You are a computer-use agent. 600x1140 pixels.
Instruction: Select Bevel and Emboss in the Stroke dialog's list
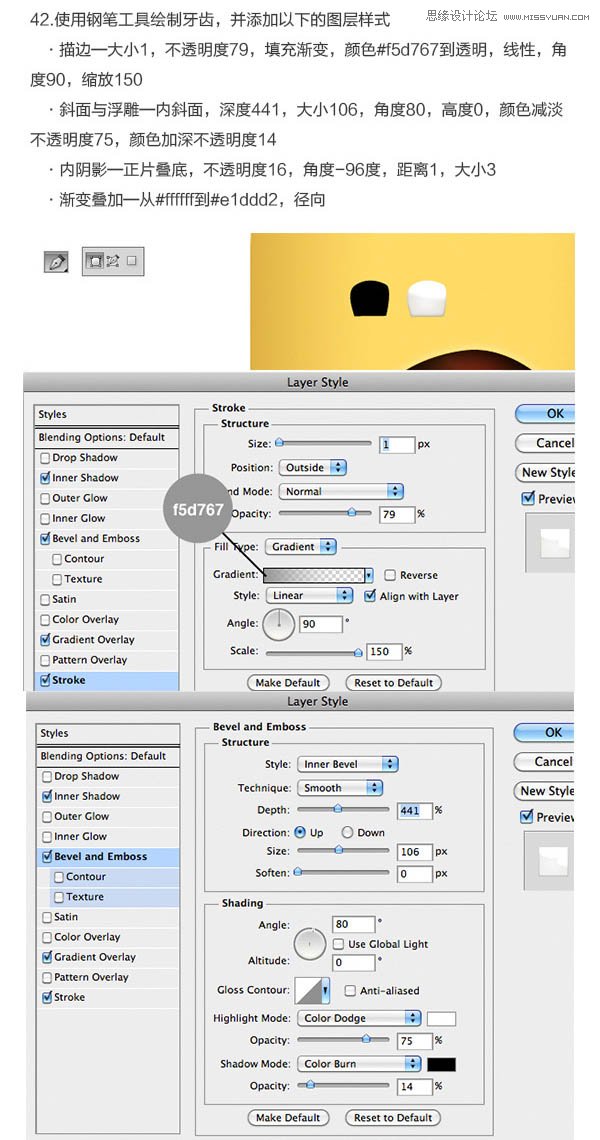(x=107, y=539)
